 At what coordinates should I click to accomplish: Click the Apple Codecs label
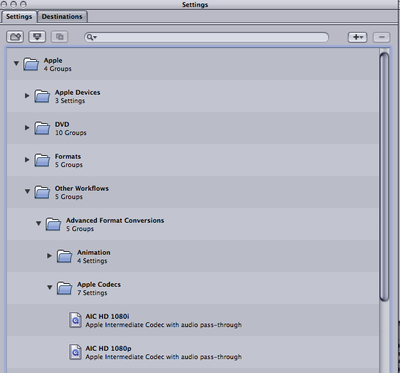[x=99, y=284]
